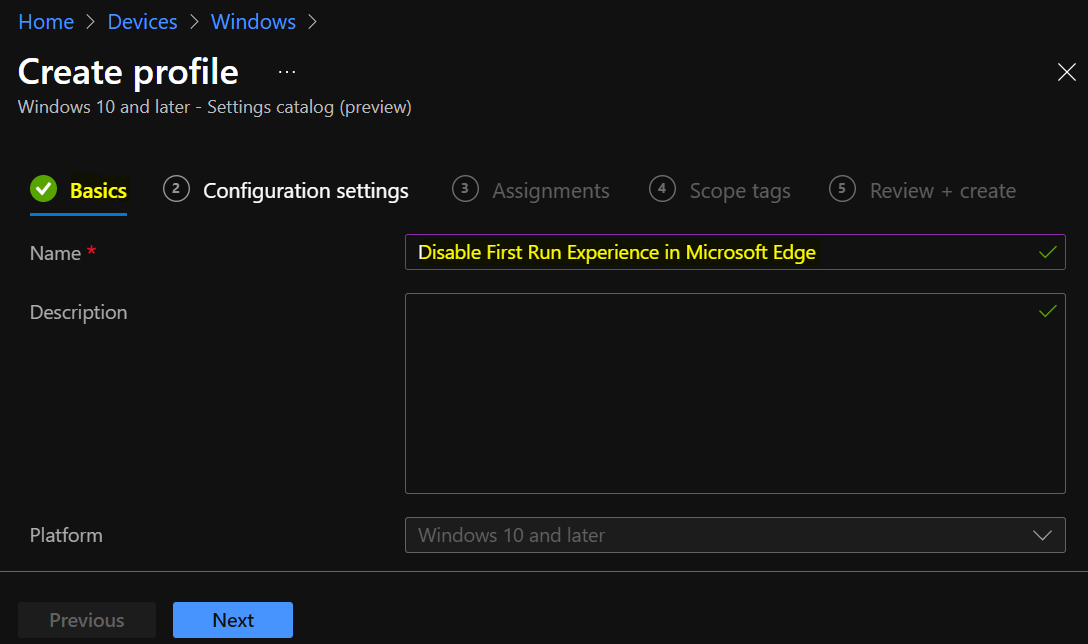Click the step 5 circle for Review + create
1088x644 pixels.
tap(841, 189)
